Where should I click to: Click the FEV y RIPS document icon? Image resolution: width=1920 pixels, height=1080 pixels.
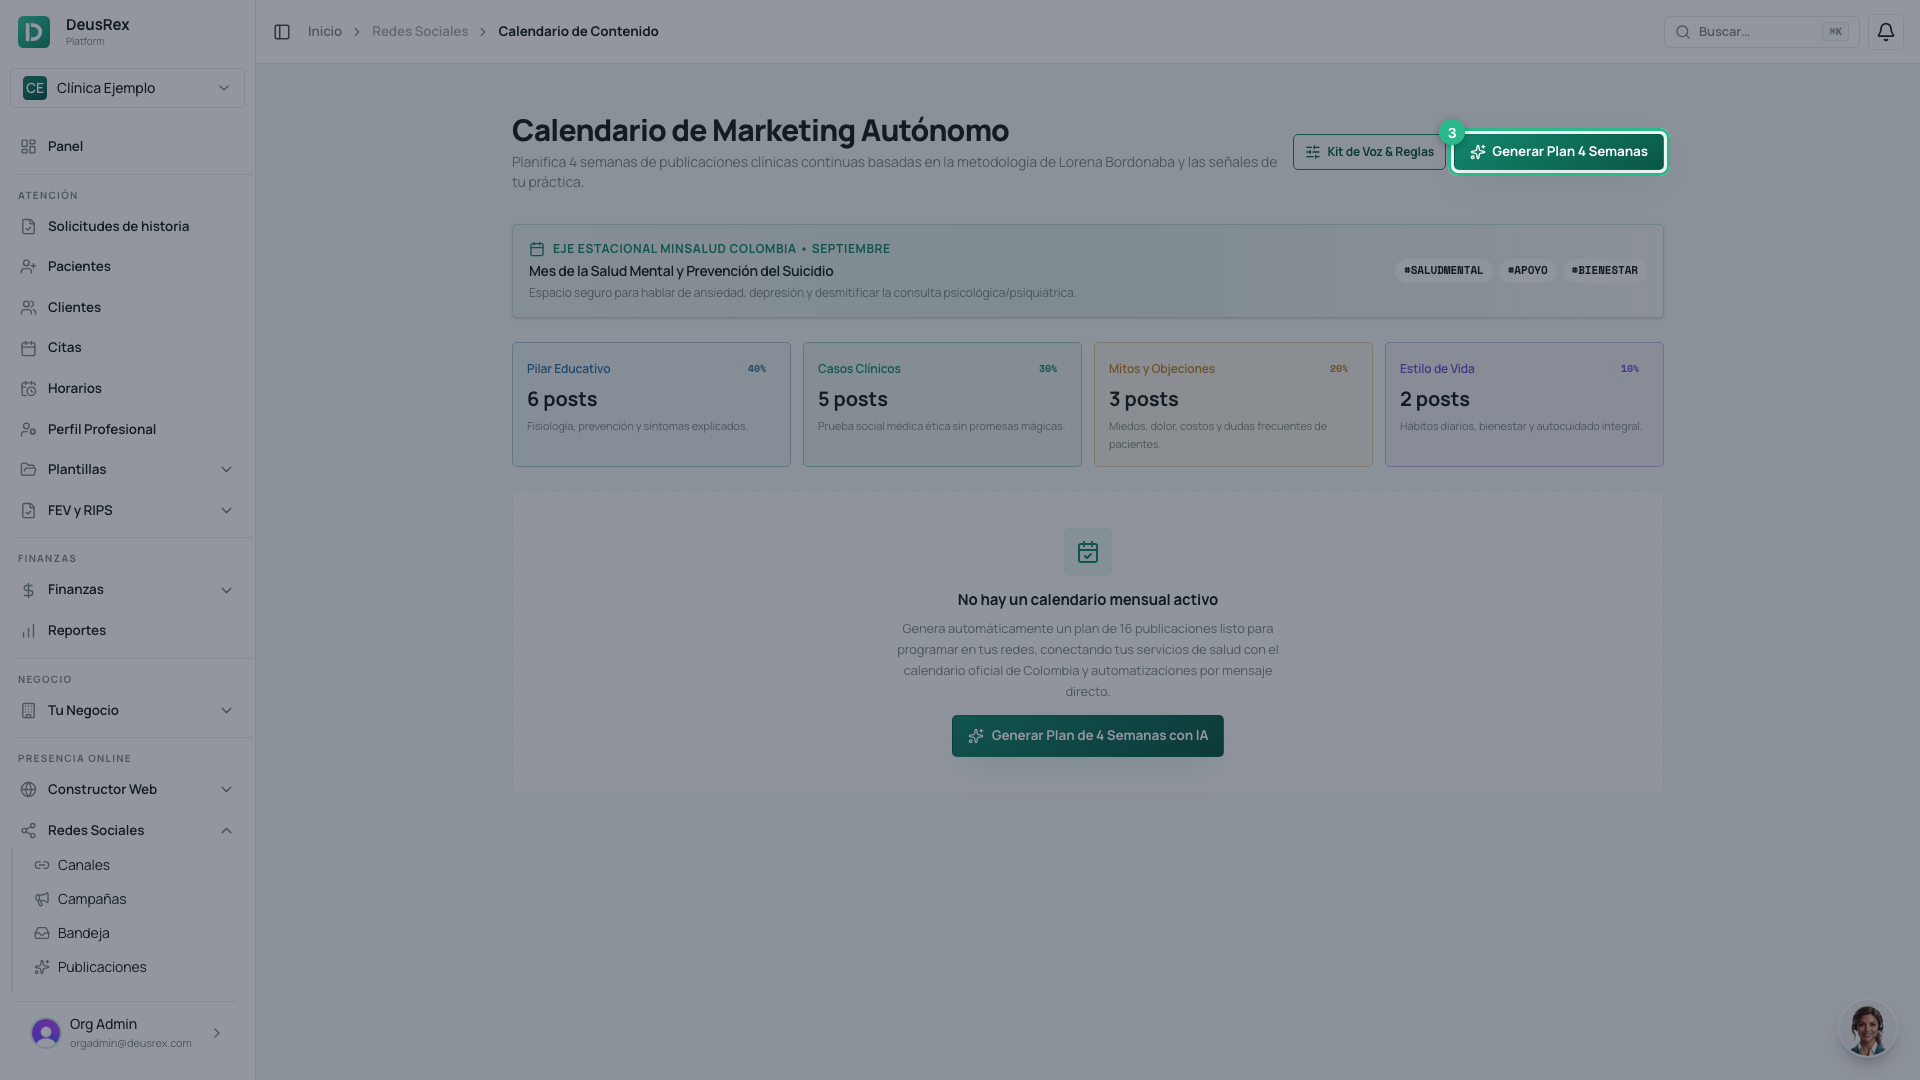[x=28, y=511]
